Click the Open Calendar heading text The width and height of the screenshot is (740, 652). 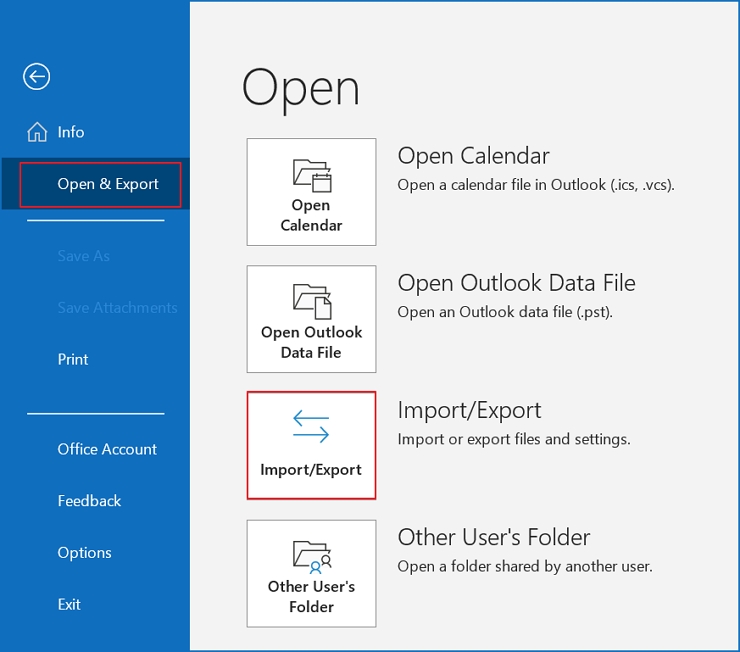click(473, 156)
